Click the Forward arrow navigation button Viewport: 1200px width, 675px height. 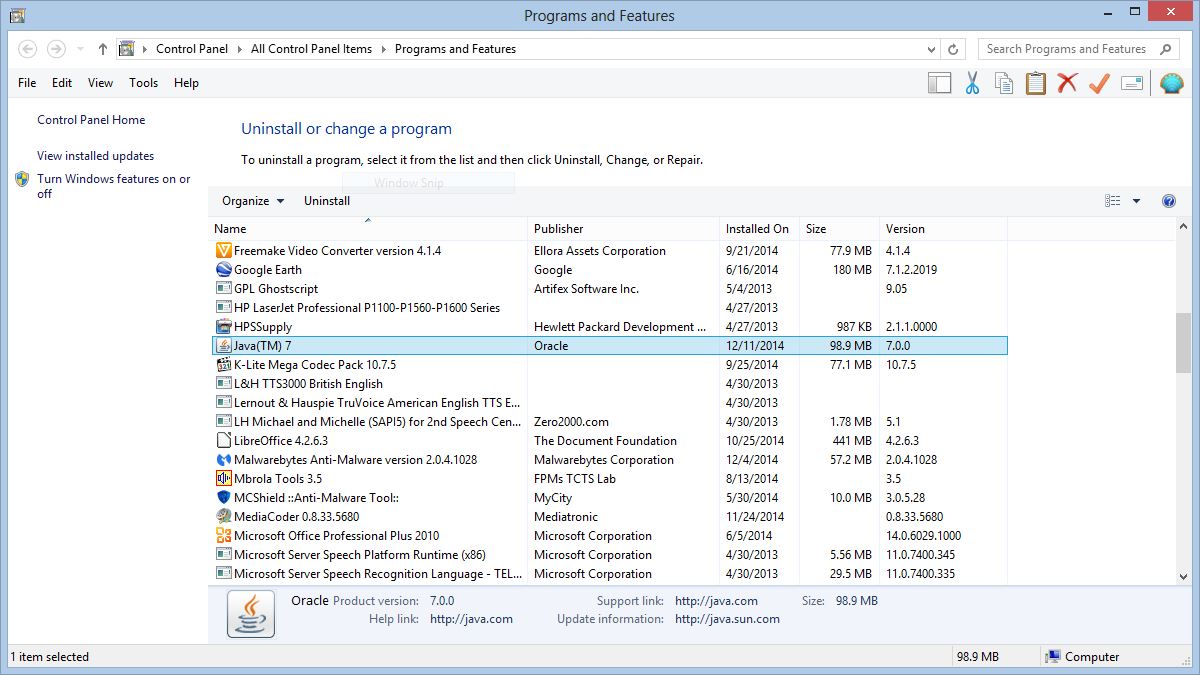[x=57, y=48]
